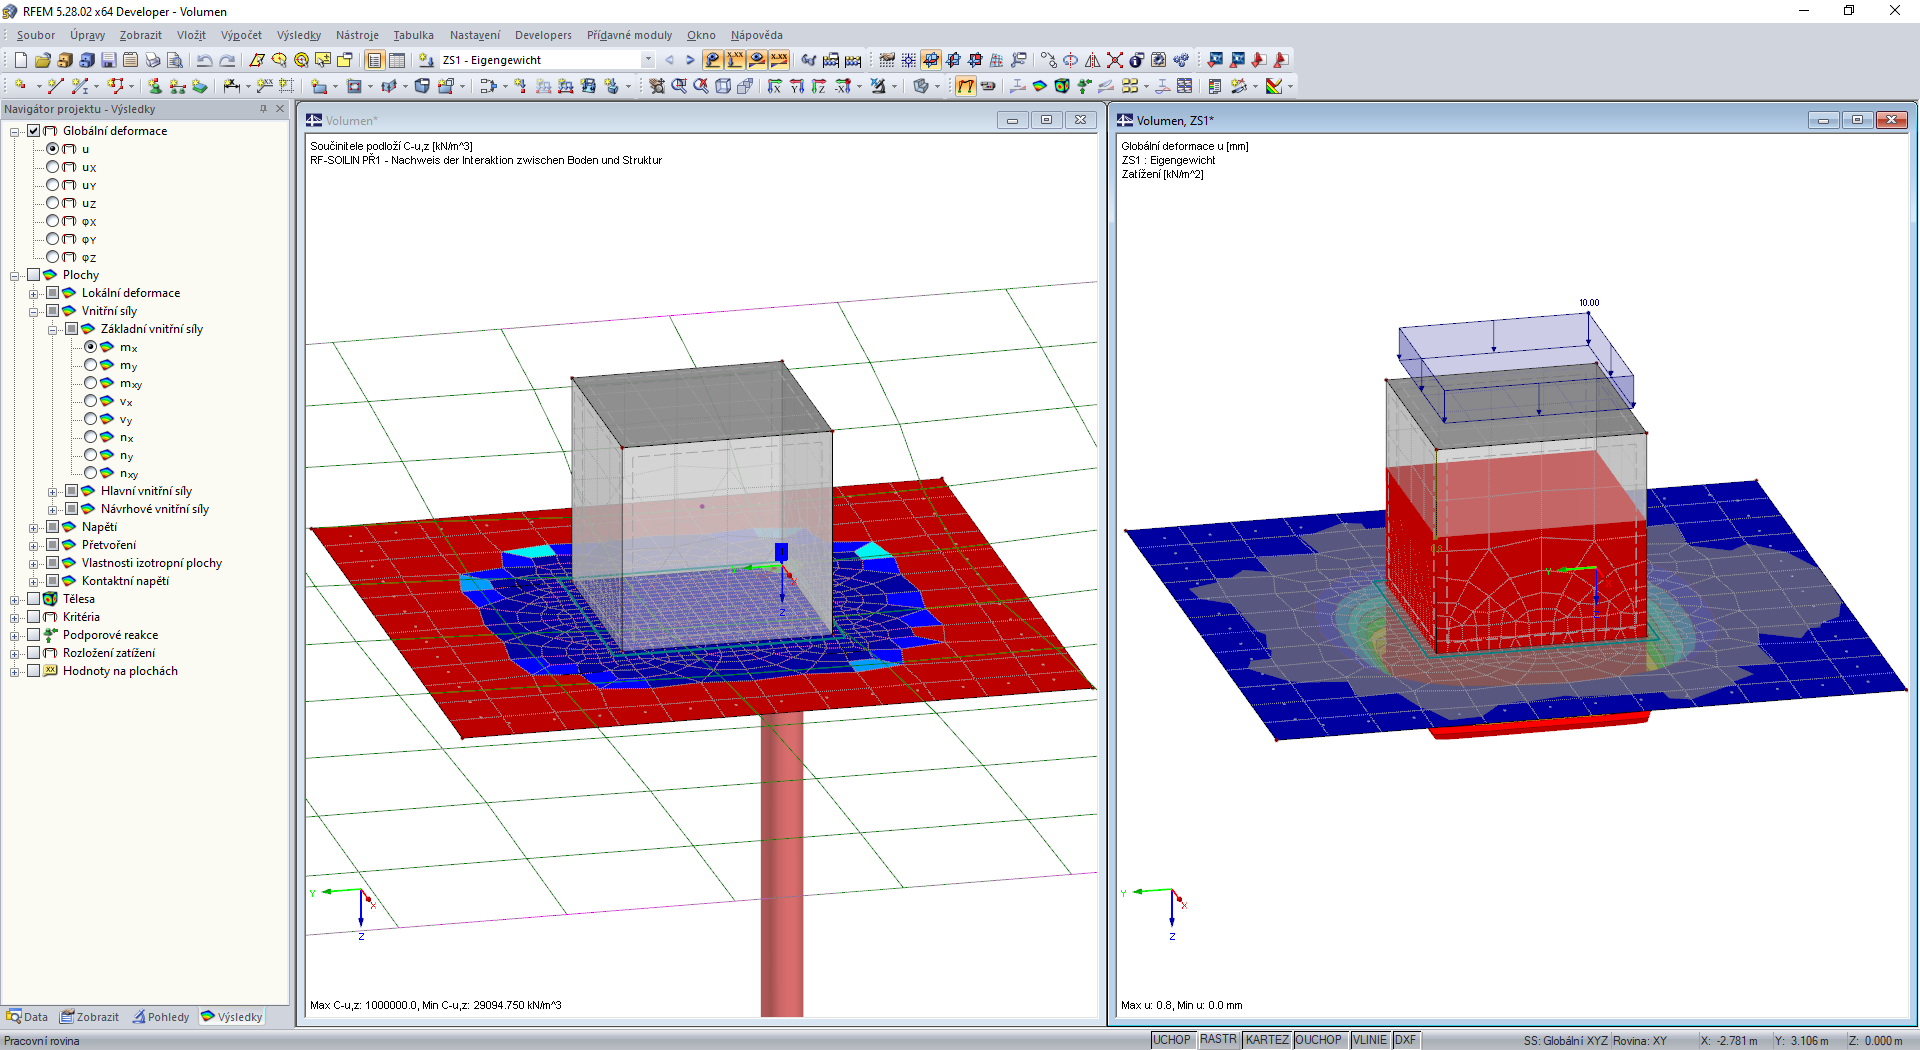Create a new model with the blank page icon
1920x1050 pixels.
tap(20, 60)
